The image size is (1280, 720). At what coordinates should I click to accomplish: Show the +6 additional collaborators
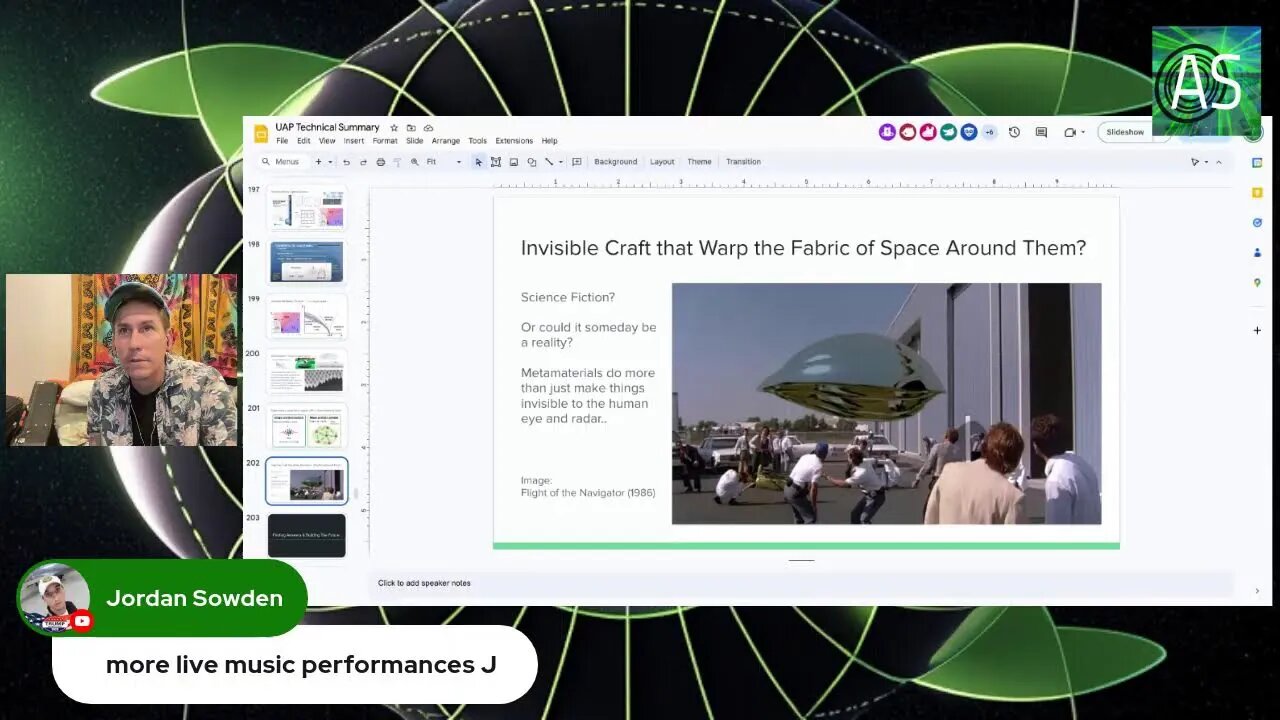989,132
